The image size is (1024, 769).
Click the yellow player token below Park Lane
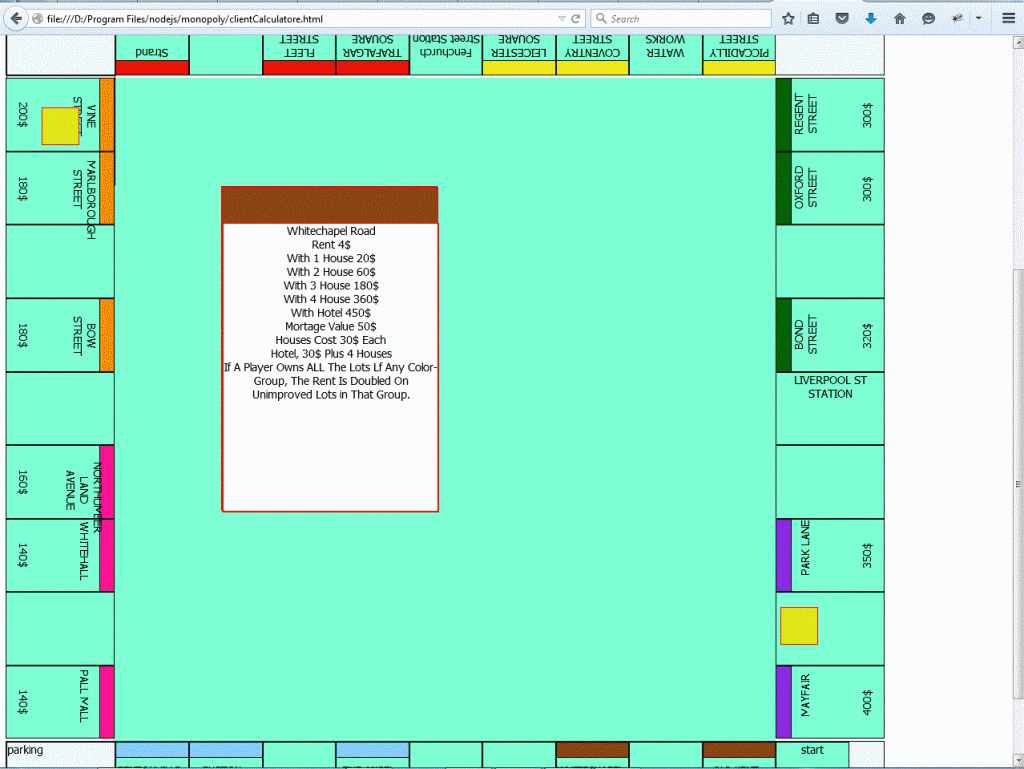coord(799,626)
